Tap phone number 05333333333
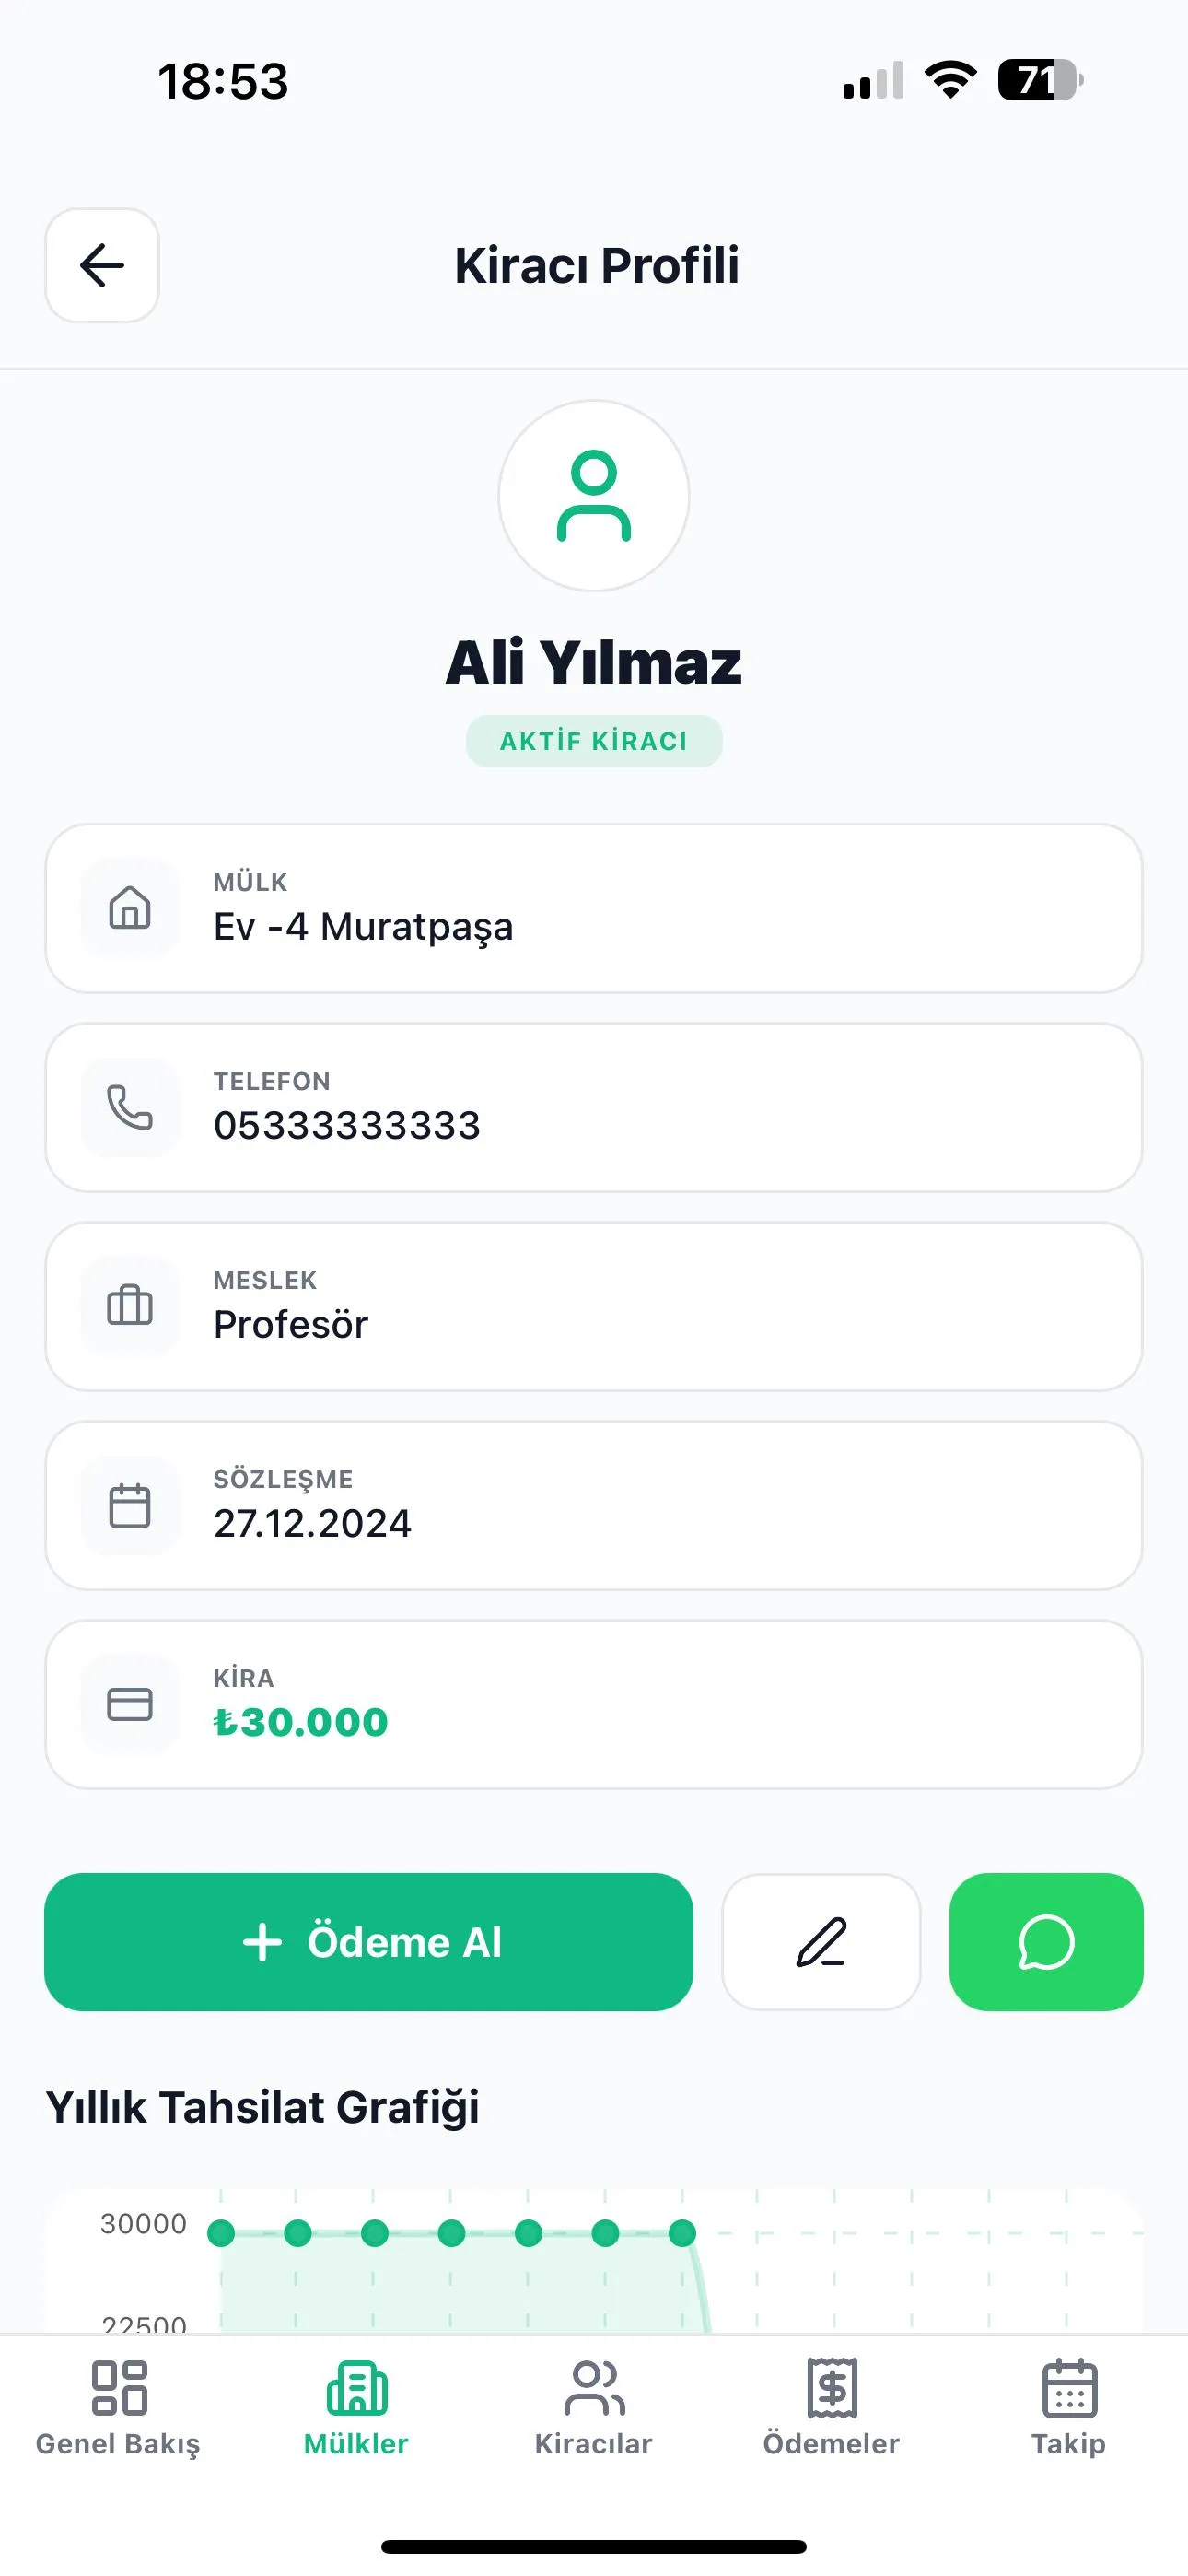Viewport: 1188px width, 2576px height. 347,1125
